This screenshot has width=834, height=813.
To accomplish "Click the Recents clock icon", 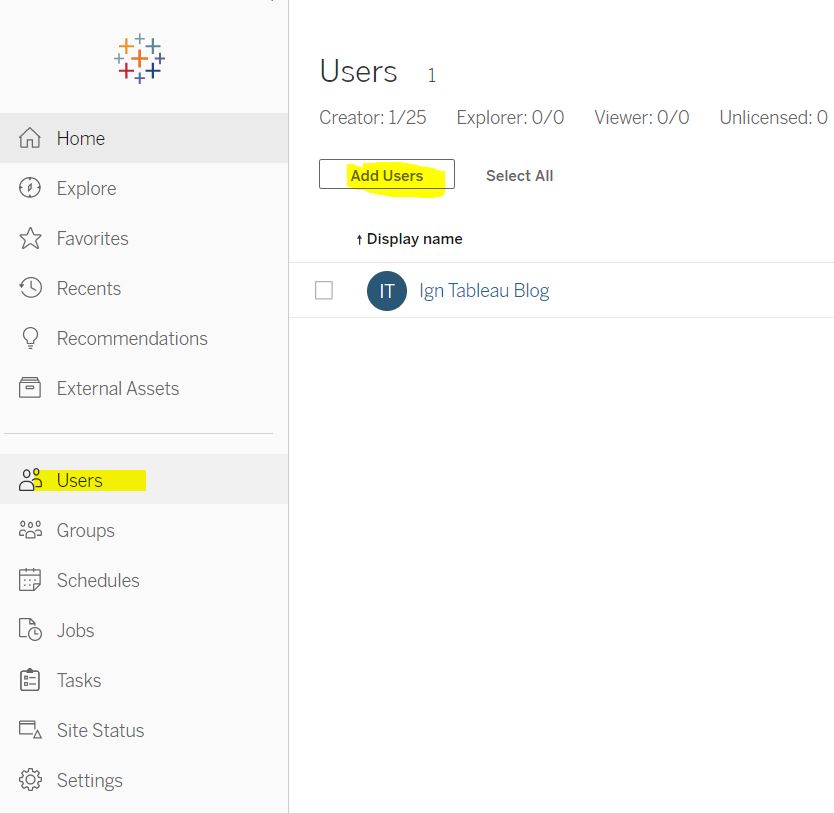I will pyautogui.click(x=31, y=289).
